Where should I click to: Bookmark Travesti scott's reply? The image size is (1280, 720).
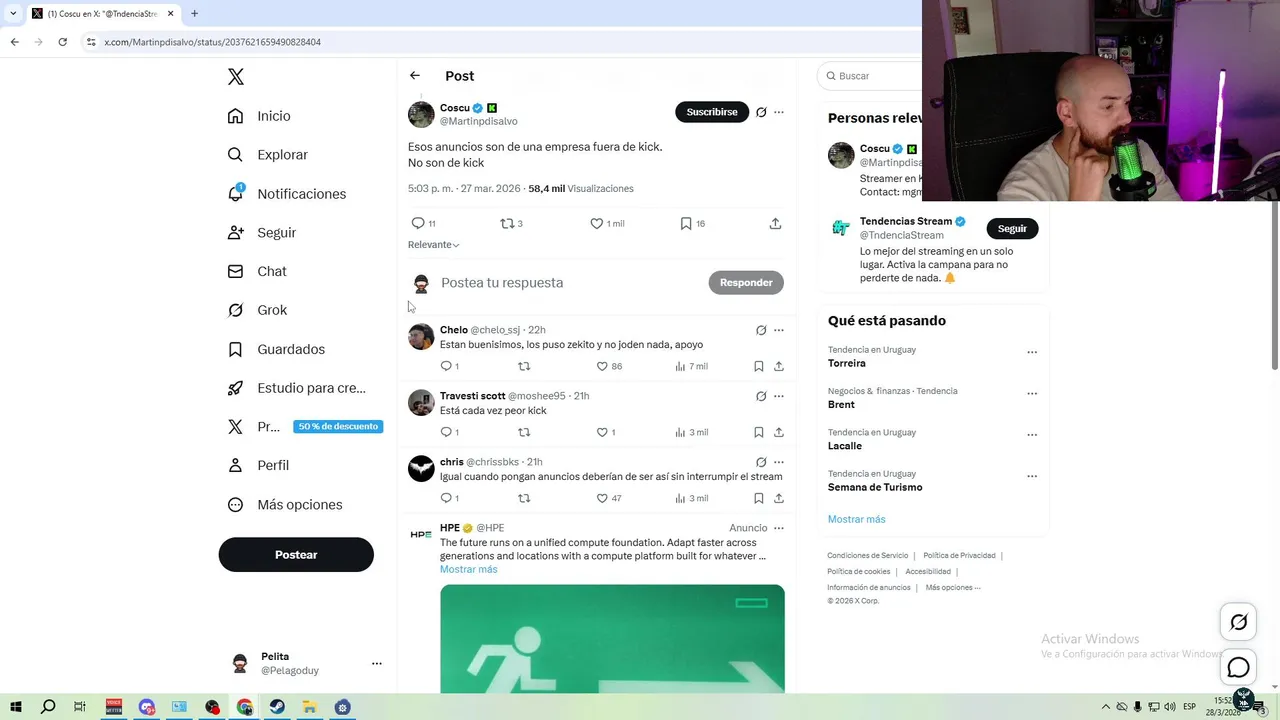coord(759,432)
